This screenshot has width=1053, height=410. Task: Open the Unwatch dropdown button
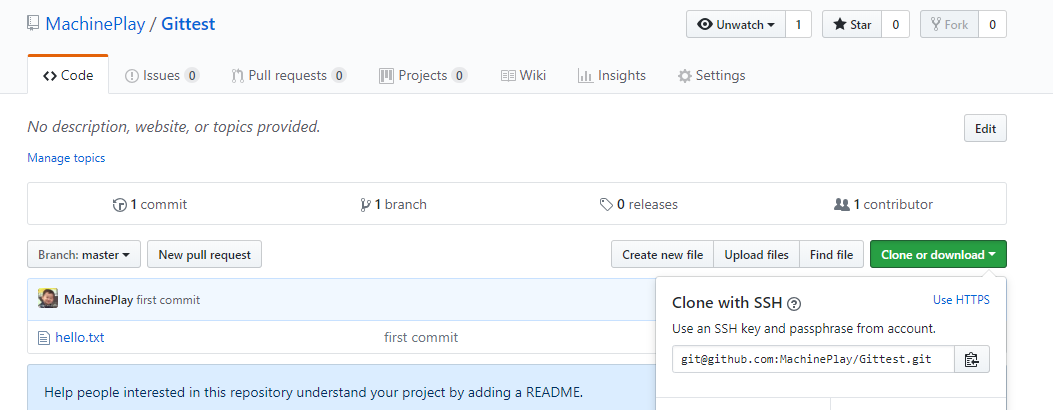tap(735, 24)
